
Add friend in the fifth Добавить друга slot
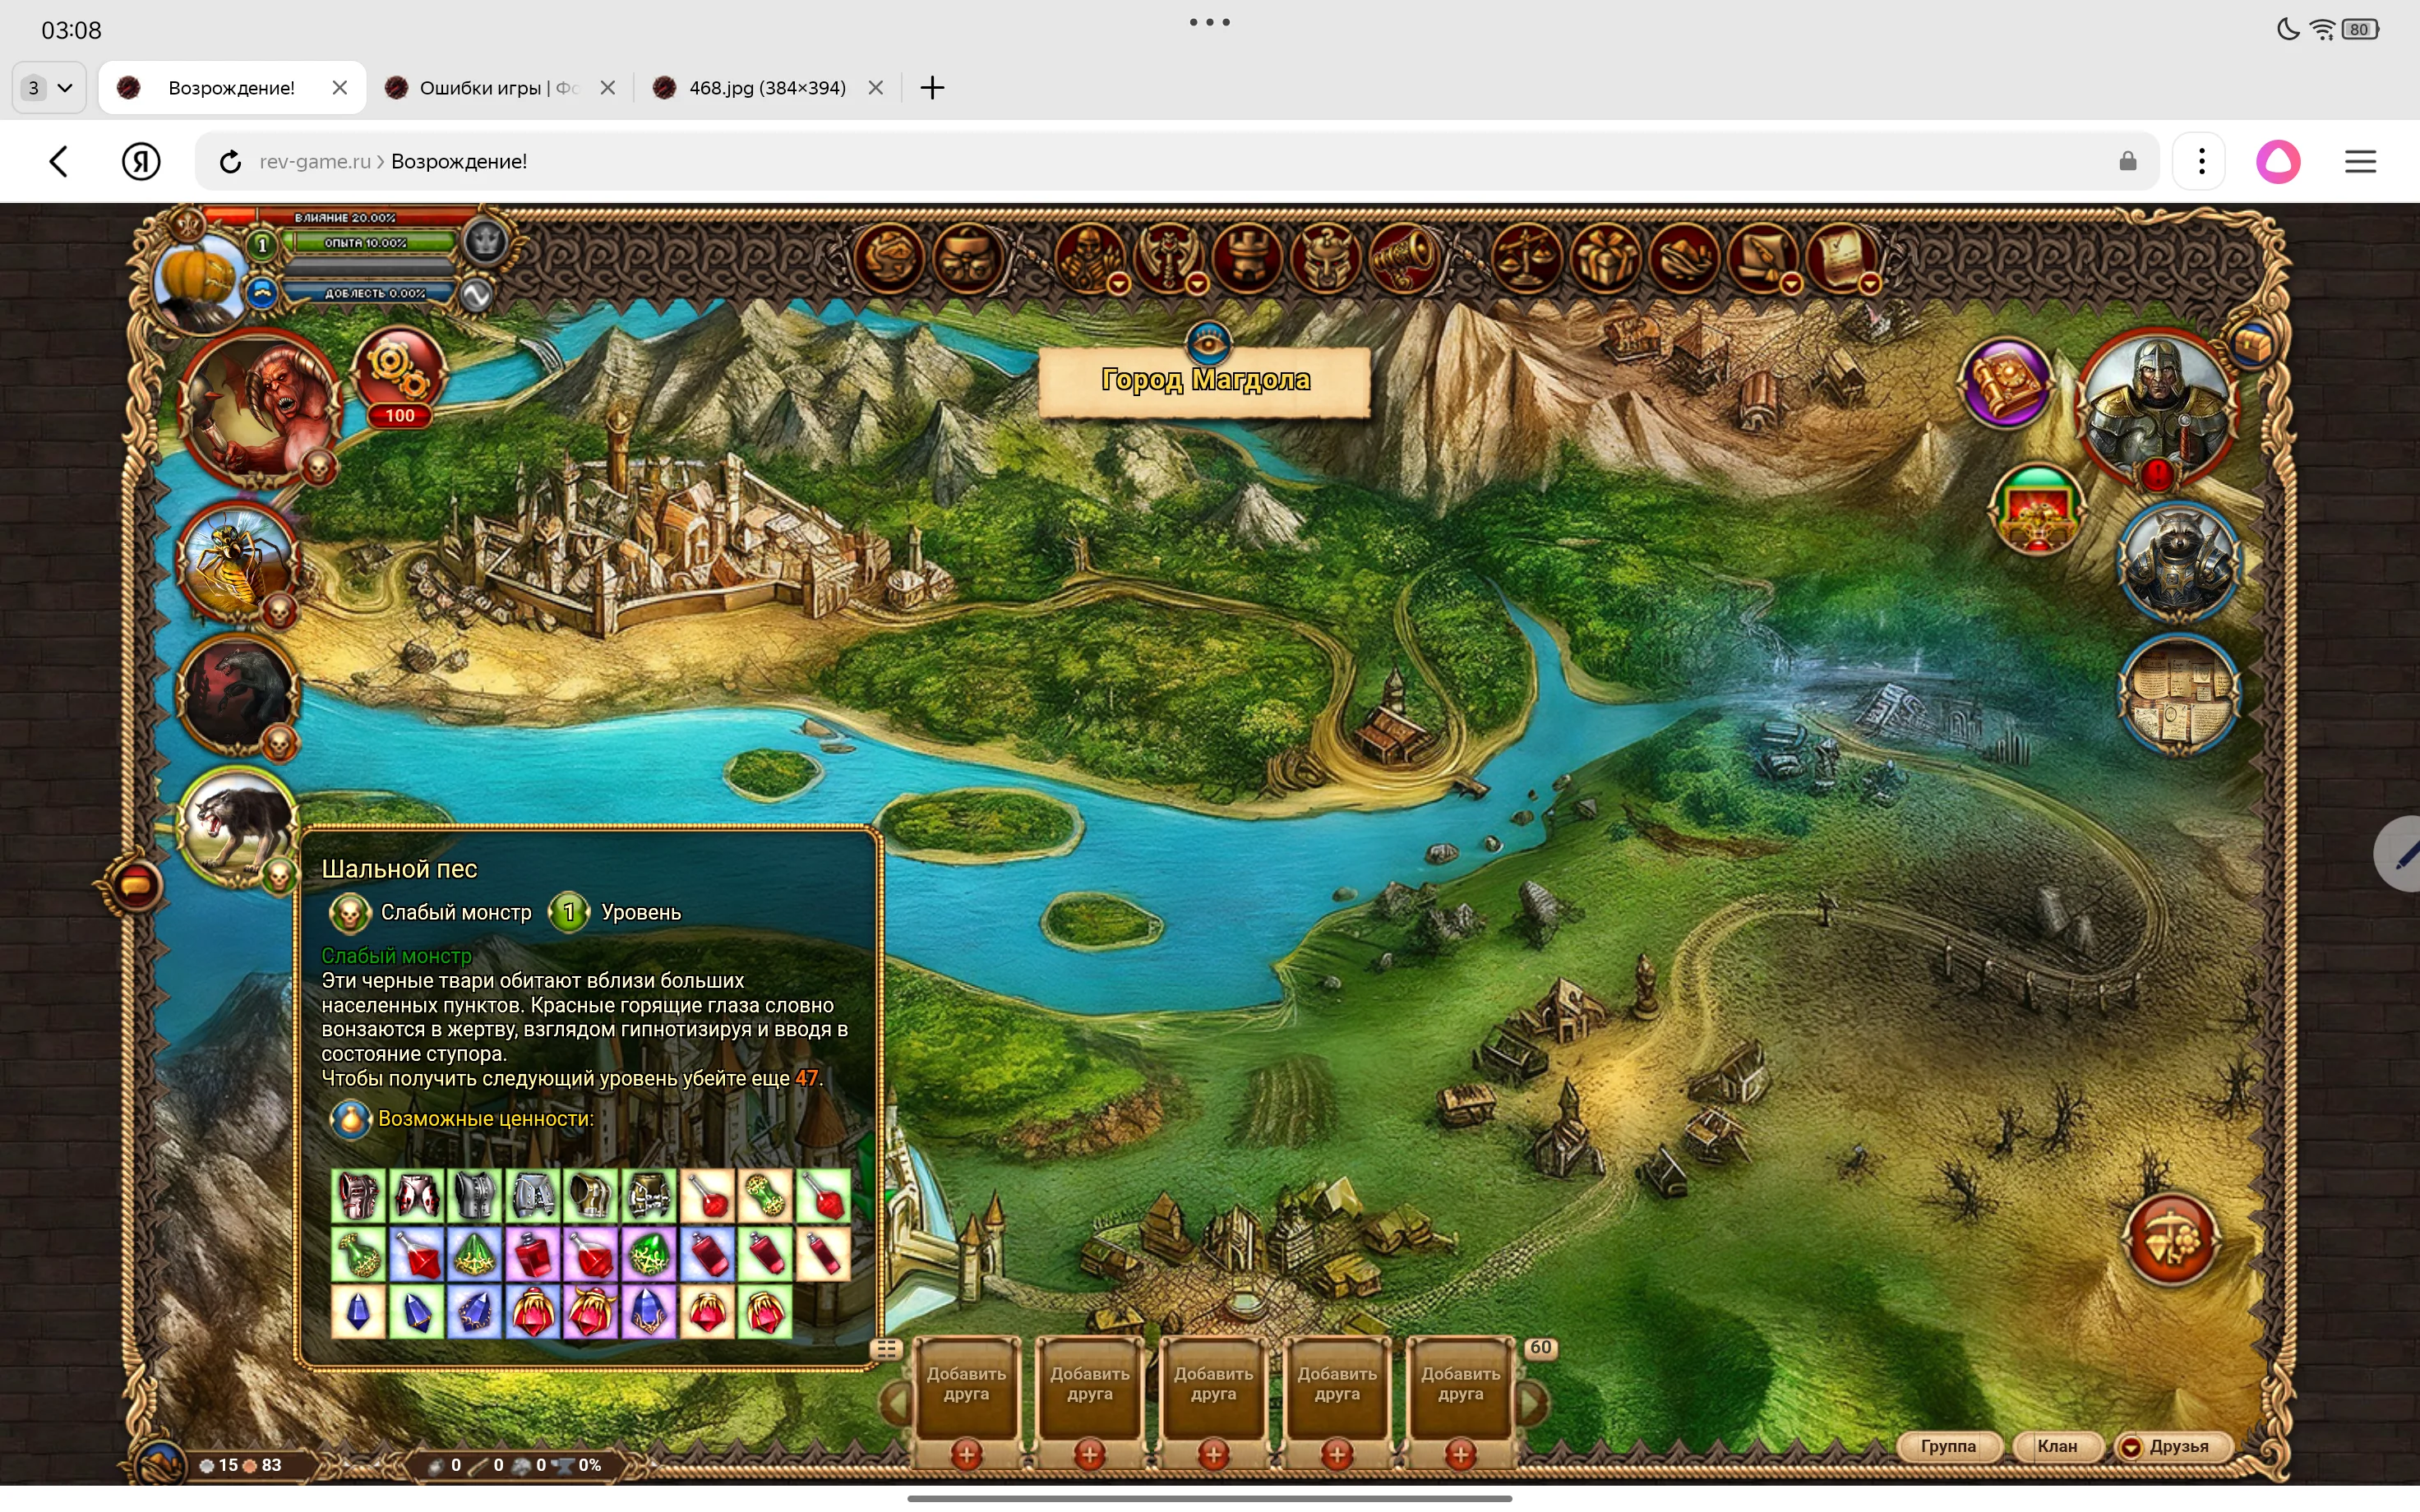[x=1460, y=1388]
